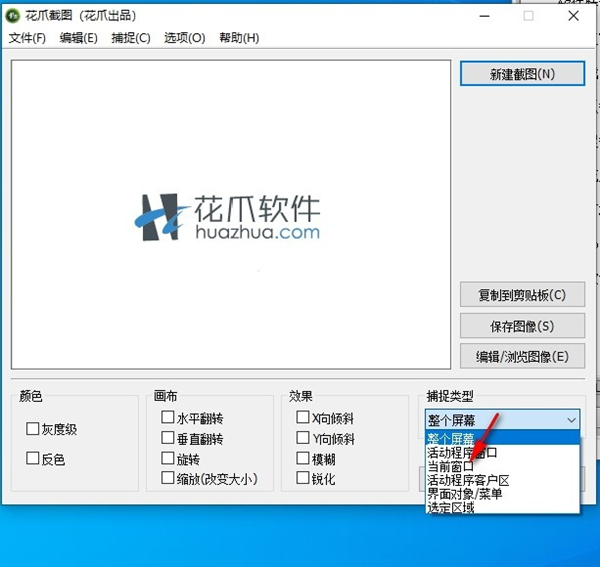The width and height of the screenshot is (600, 567).
Task: Minimize the 花爪截图 window
Action: [x=484, y=16]
